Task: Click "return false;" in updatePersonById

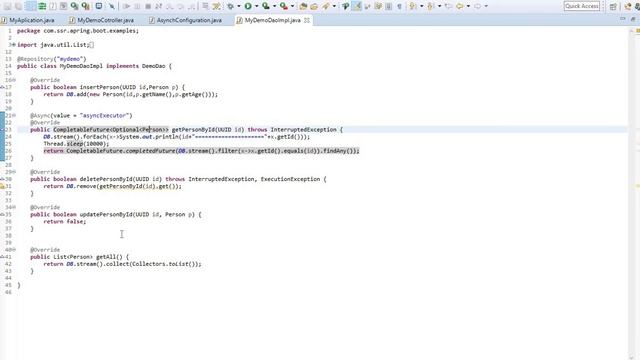Action: pyautogui.click(x=65, y=222)
